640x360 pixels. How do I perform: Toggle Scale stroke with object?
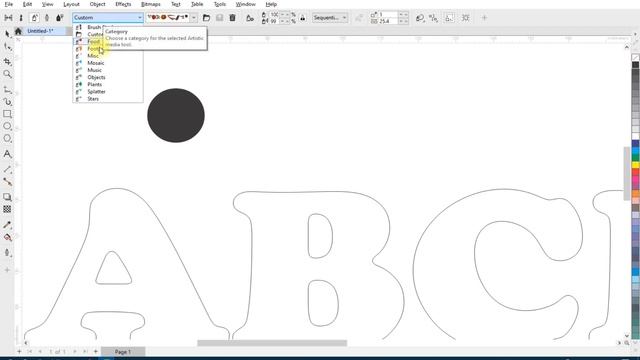click(x=449, y=18)
